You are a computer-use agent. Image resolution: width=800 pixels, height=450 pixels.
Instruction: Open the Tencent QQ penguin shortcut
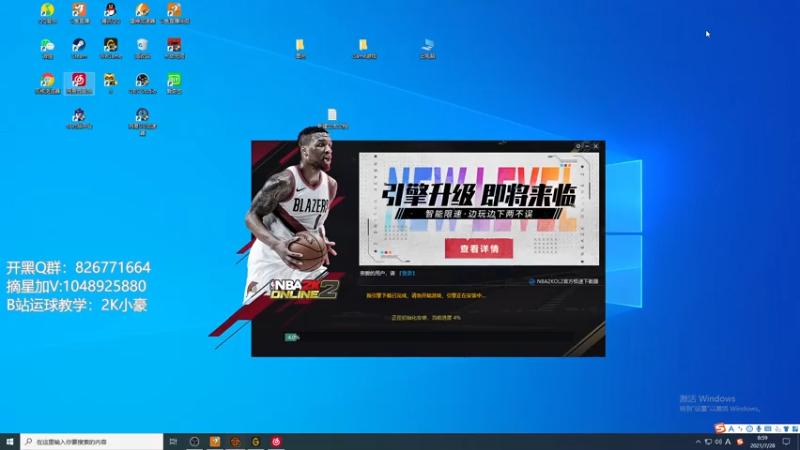pos(110,13)
